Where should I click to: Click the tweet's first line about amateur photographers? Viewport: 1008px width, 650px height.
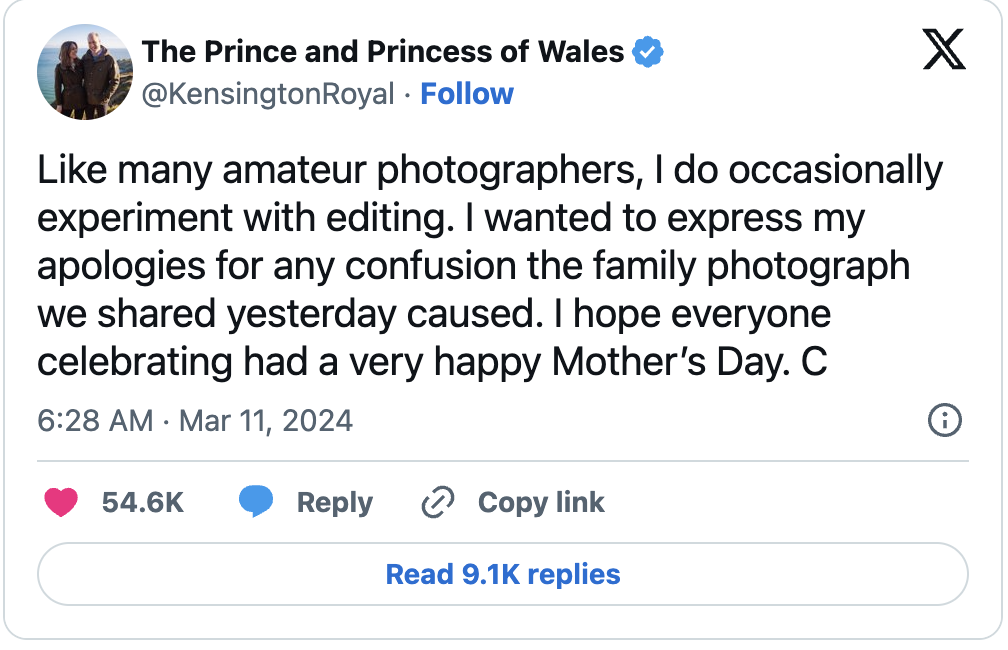point(490,171)
